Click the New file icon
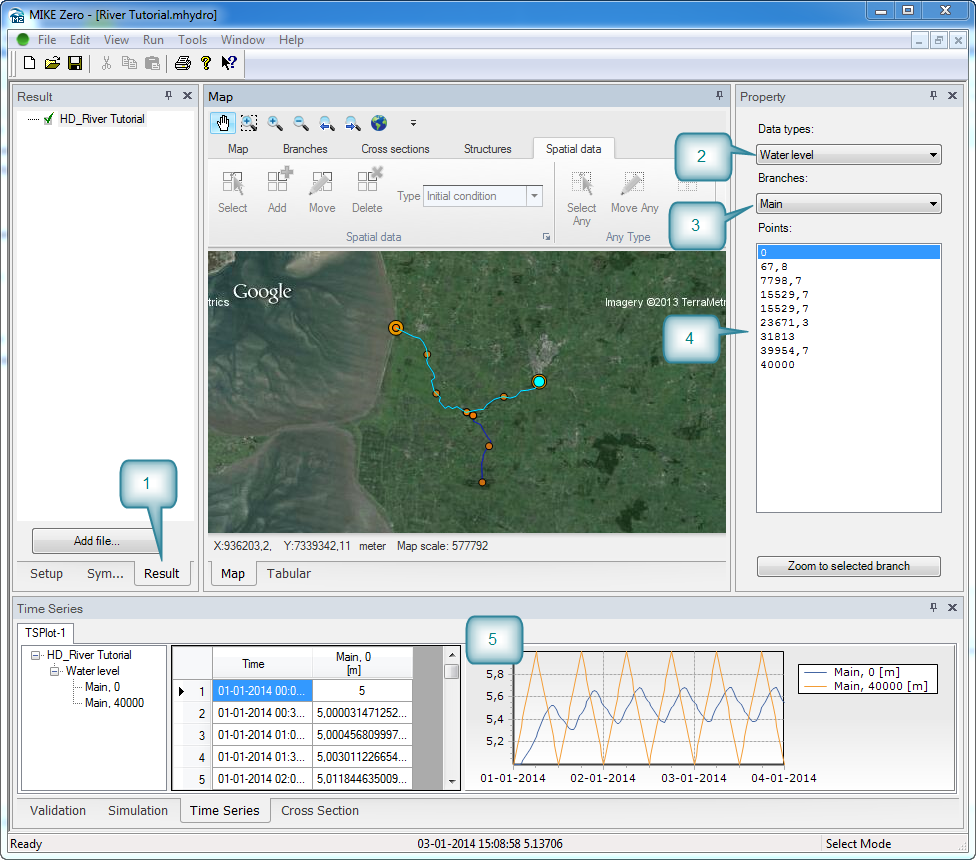 tap(29, 63)
